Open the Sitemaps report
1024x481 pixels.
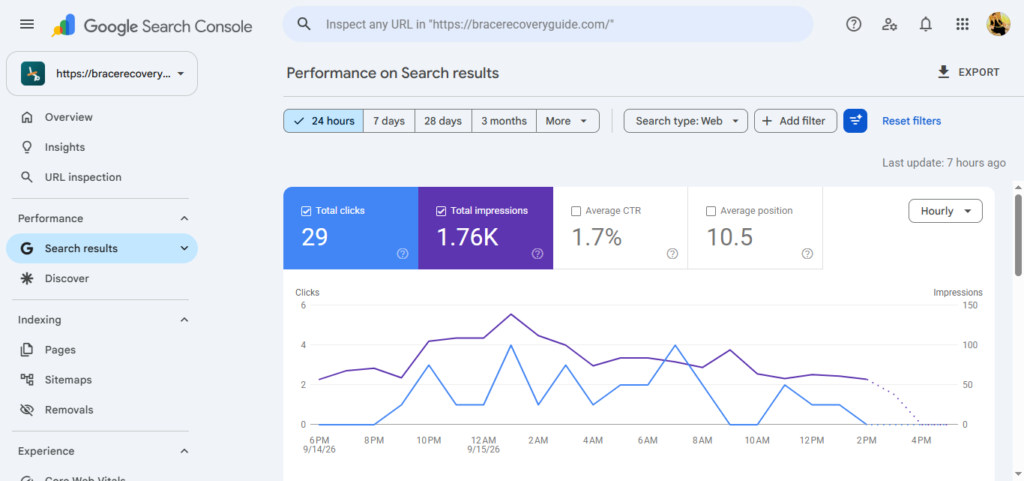(102, 380)
